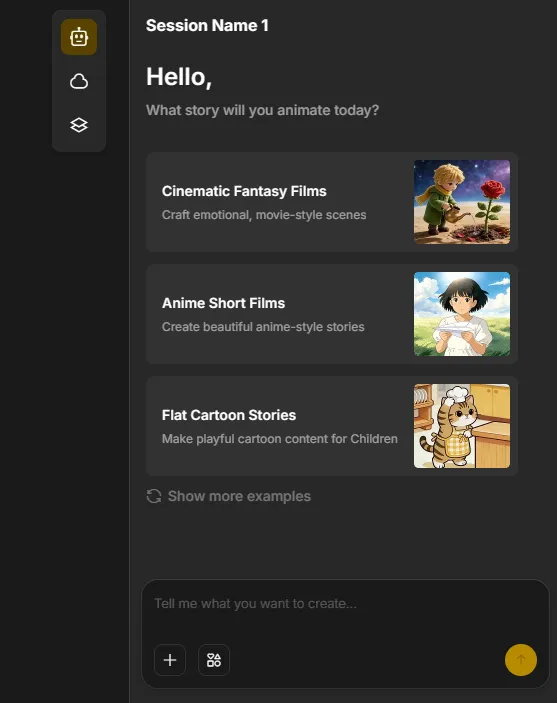Choose the Anime Short Films title
Image resolution: width=557 pixels, height=703 pixels.
pyautogui.click(x=223, y=303)
